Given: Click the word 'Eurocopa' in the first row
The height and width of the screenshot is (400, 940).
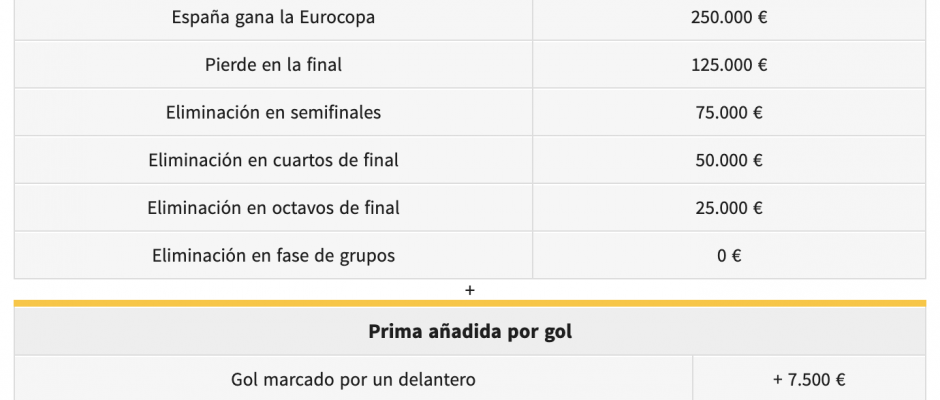Looking at the screenshot, I should coord(338,17).
